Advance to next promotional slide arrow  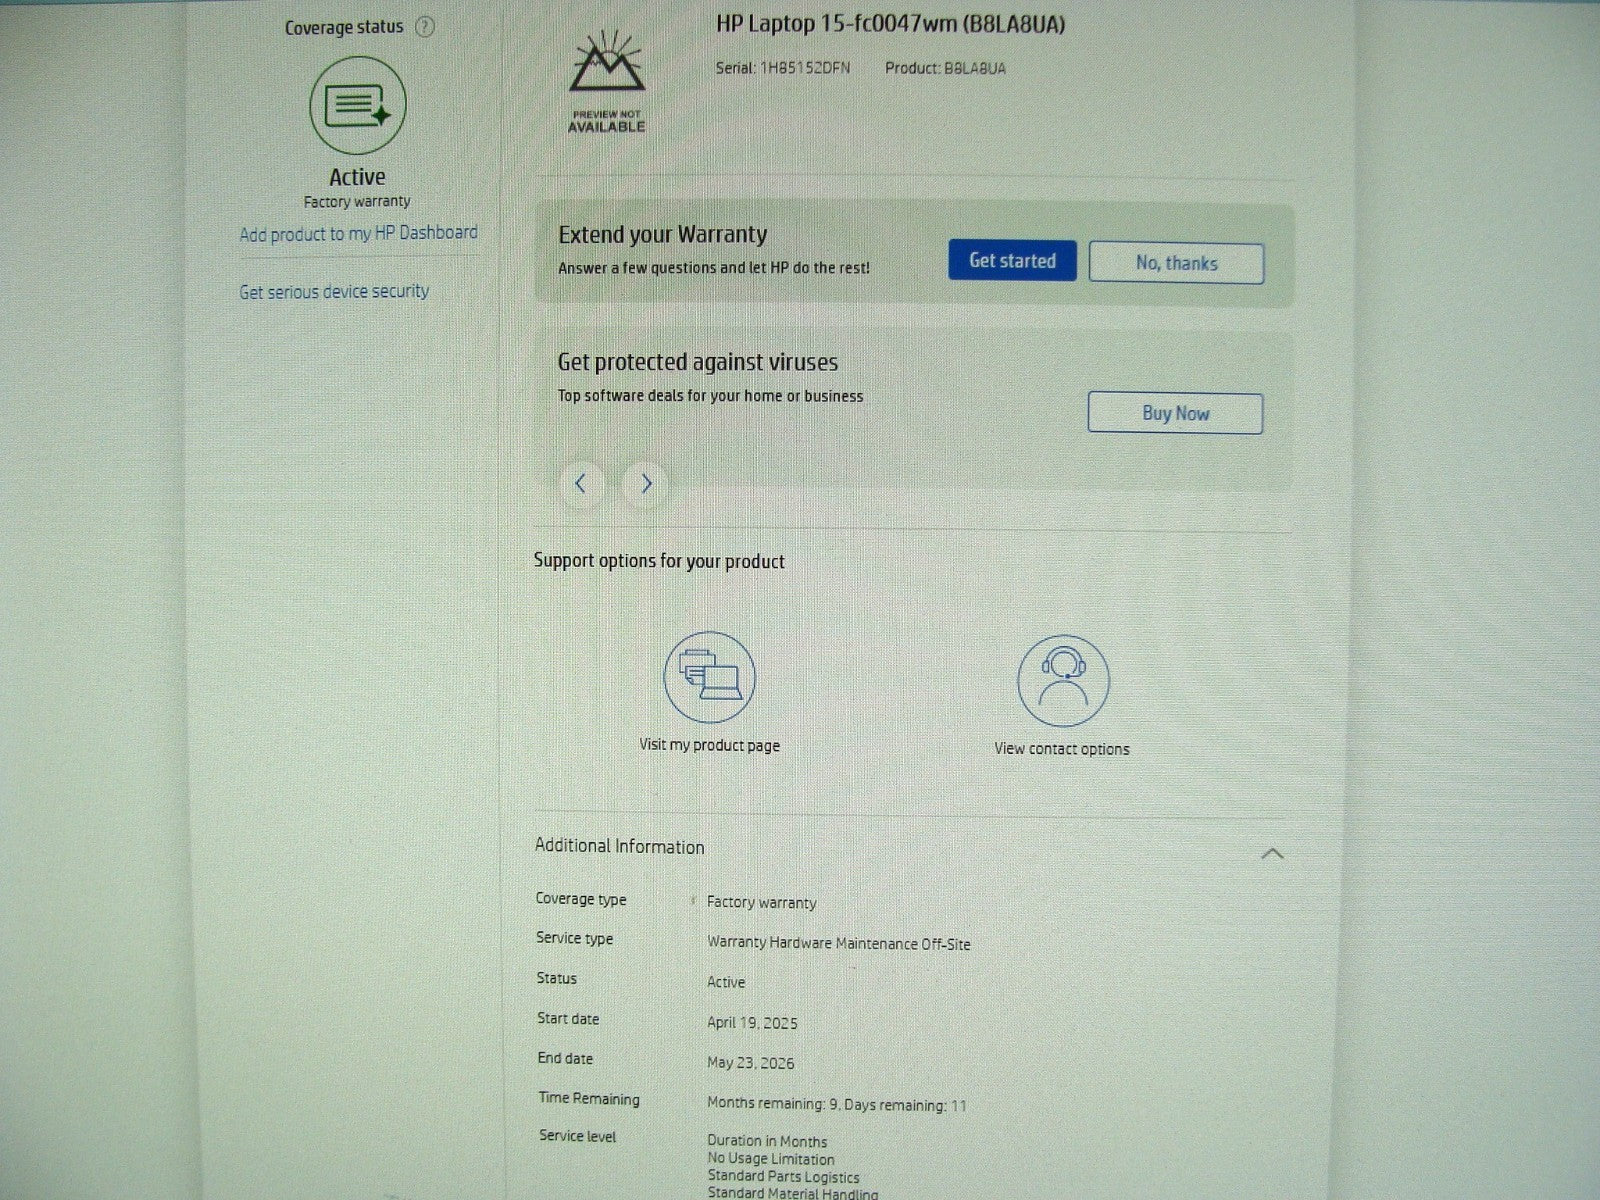click(646, 484)
